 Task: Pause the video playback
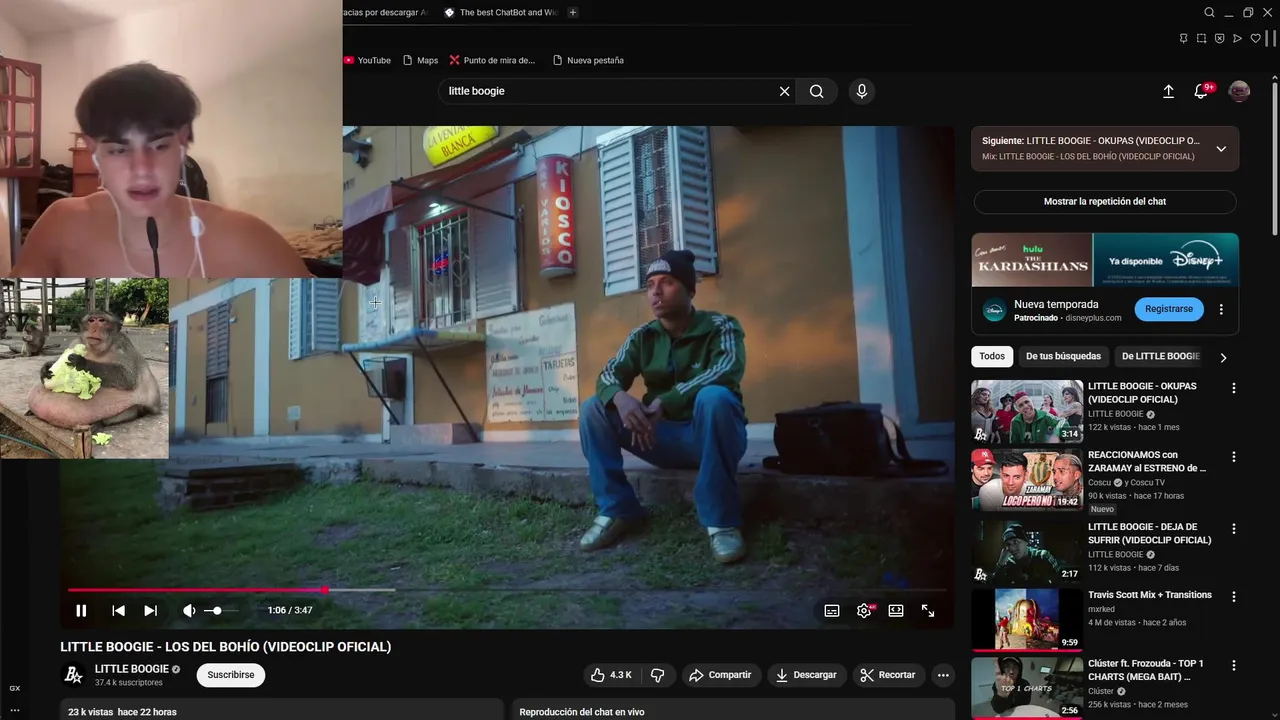click(81, 611)
